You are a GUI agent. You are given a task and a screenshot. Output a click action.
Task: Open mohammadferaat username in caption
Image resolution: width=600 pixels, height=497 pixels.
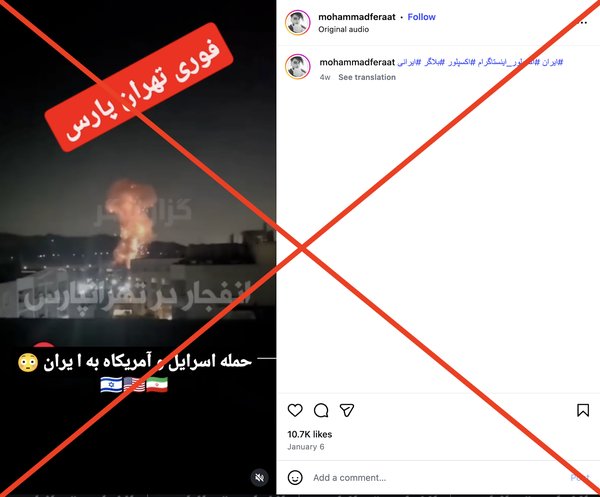click(357, 62)
